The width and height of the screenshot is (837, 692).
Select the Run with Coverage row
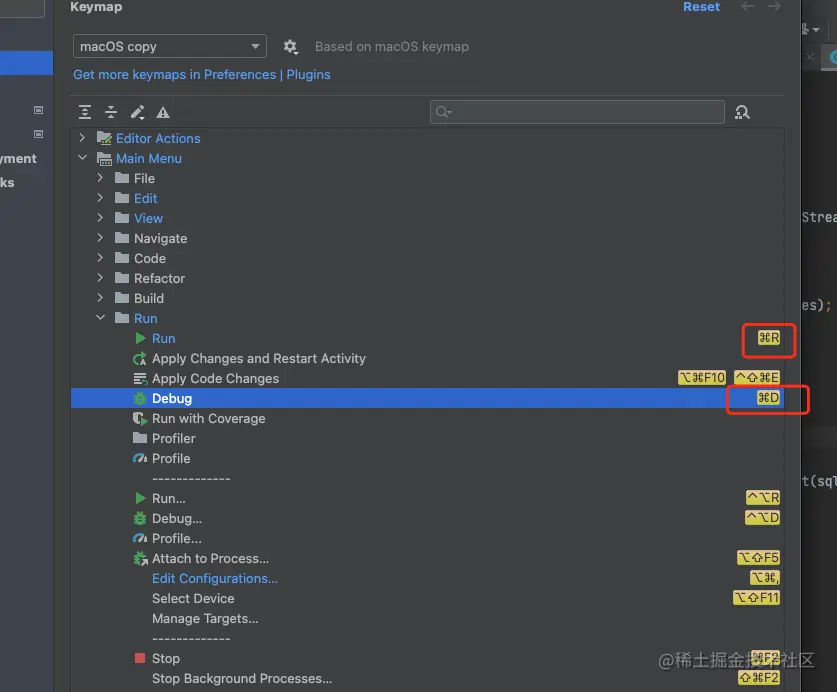tap(427, 419)
